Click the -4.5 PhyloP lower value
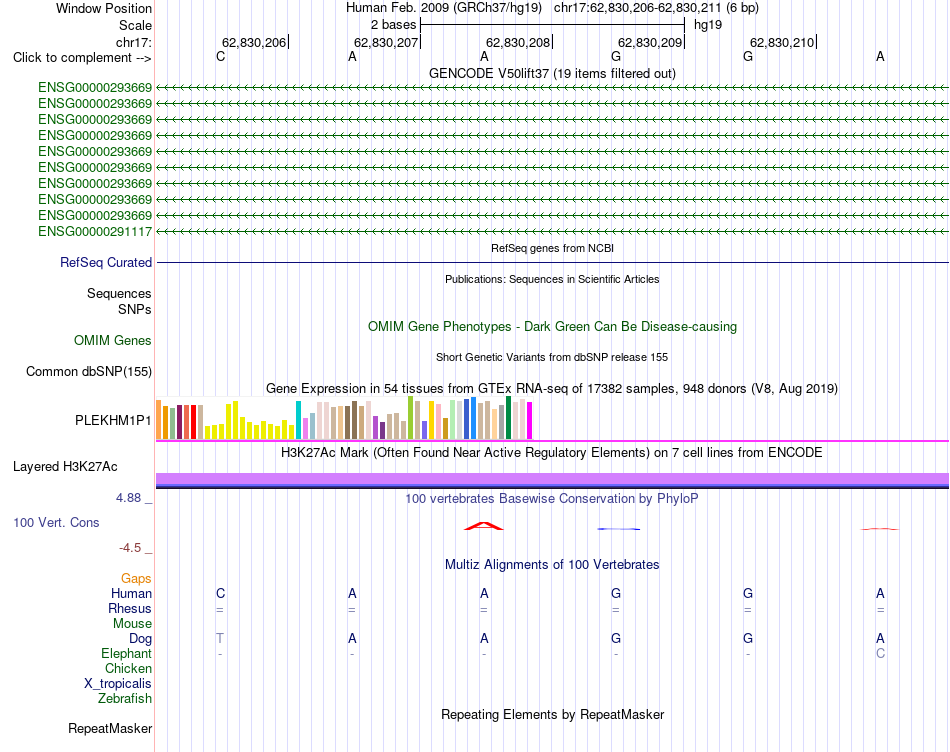Screen dimensions: 950x752 (130, 548)
